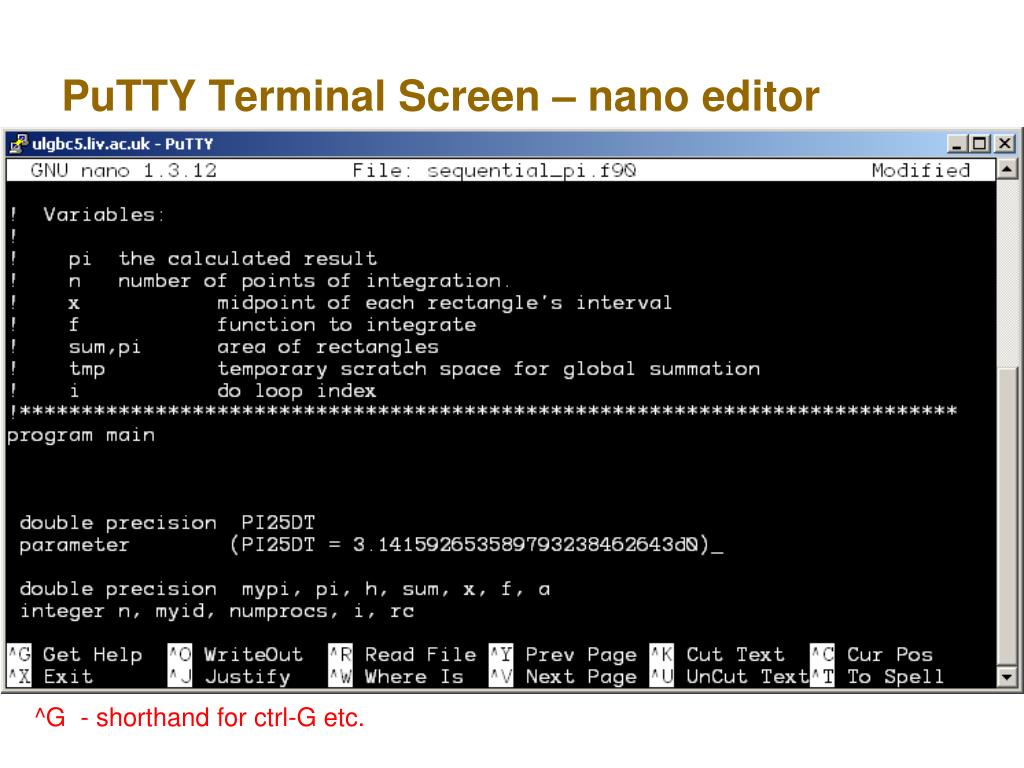Click the ^J Justify shortcut

229,677
